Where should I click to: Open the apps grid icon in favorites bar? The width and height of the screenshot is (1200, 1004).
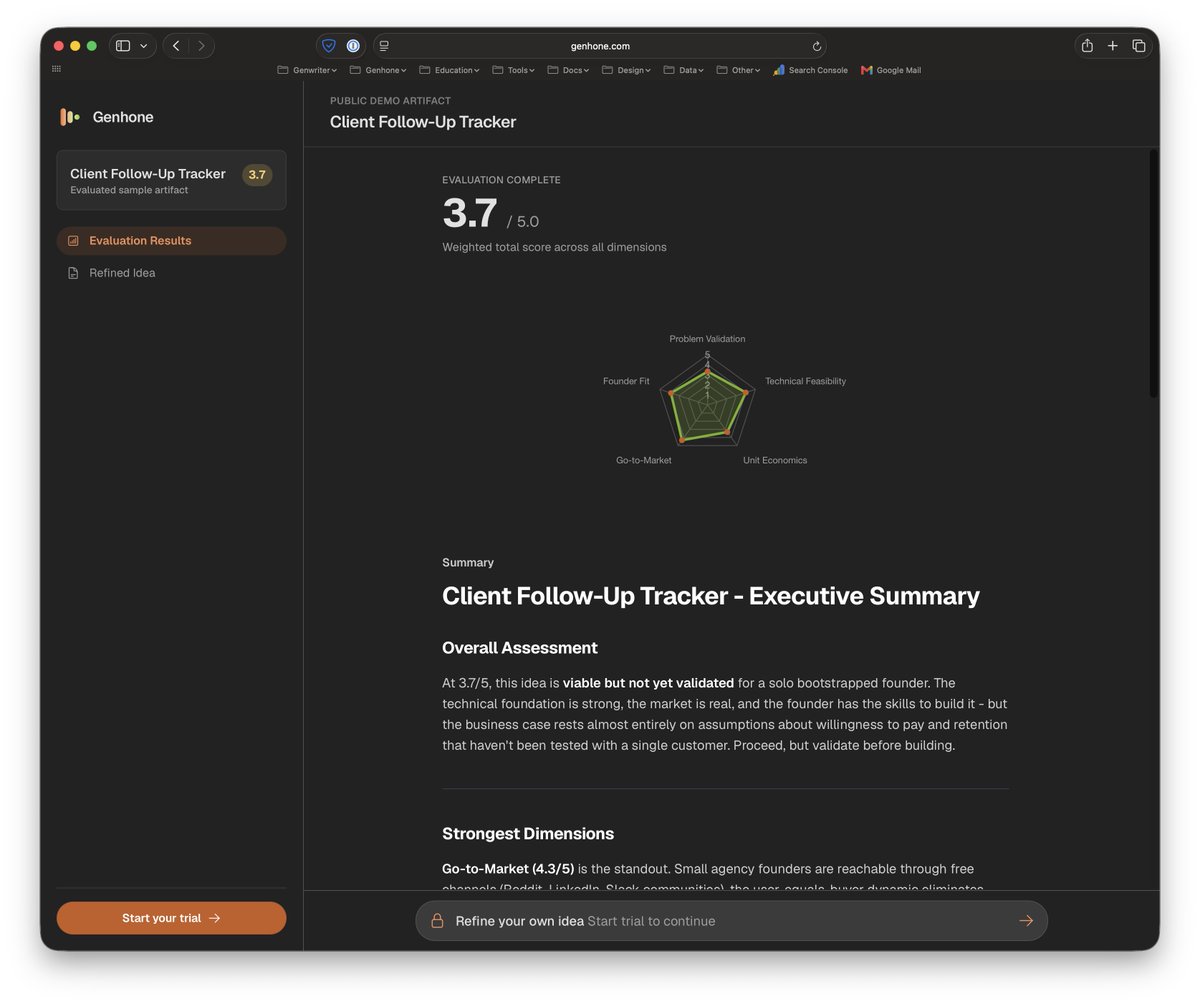click(56, 69)
